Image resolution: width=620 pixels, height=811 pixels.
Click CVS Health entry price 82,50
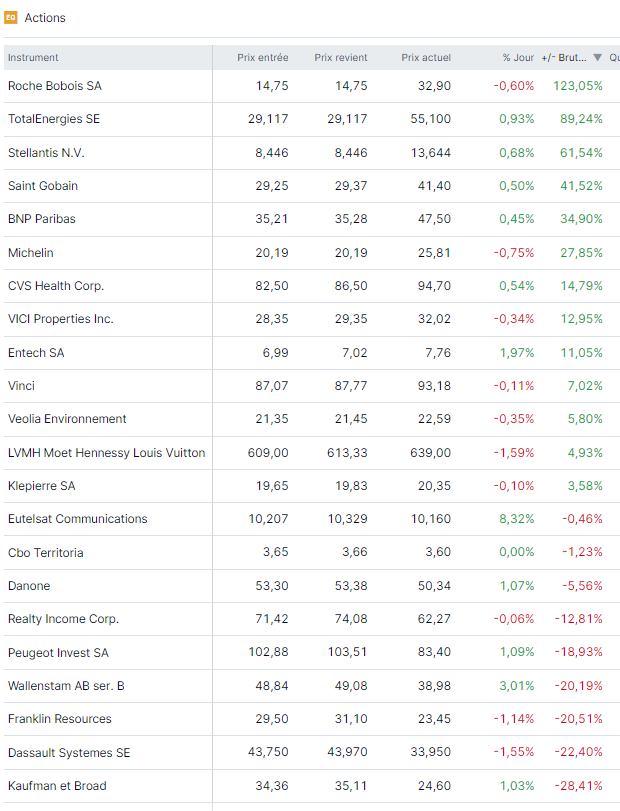pos(272,286)
